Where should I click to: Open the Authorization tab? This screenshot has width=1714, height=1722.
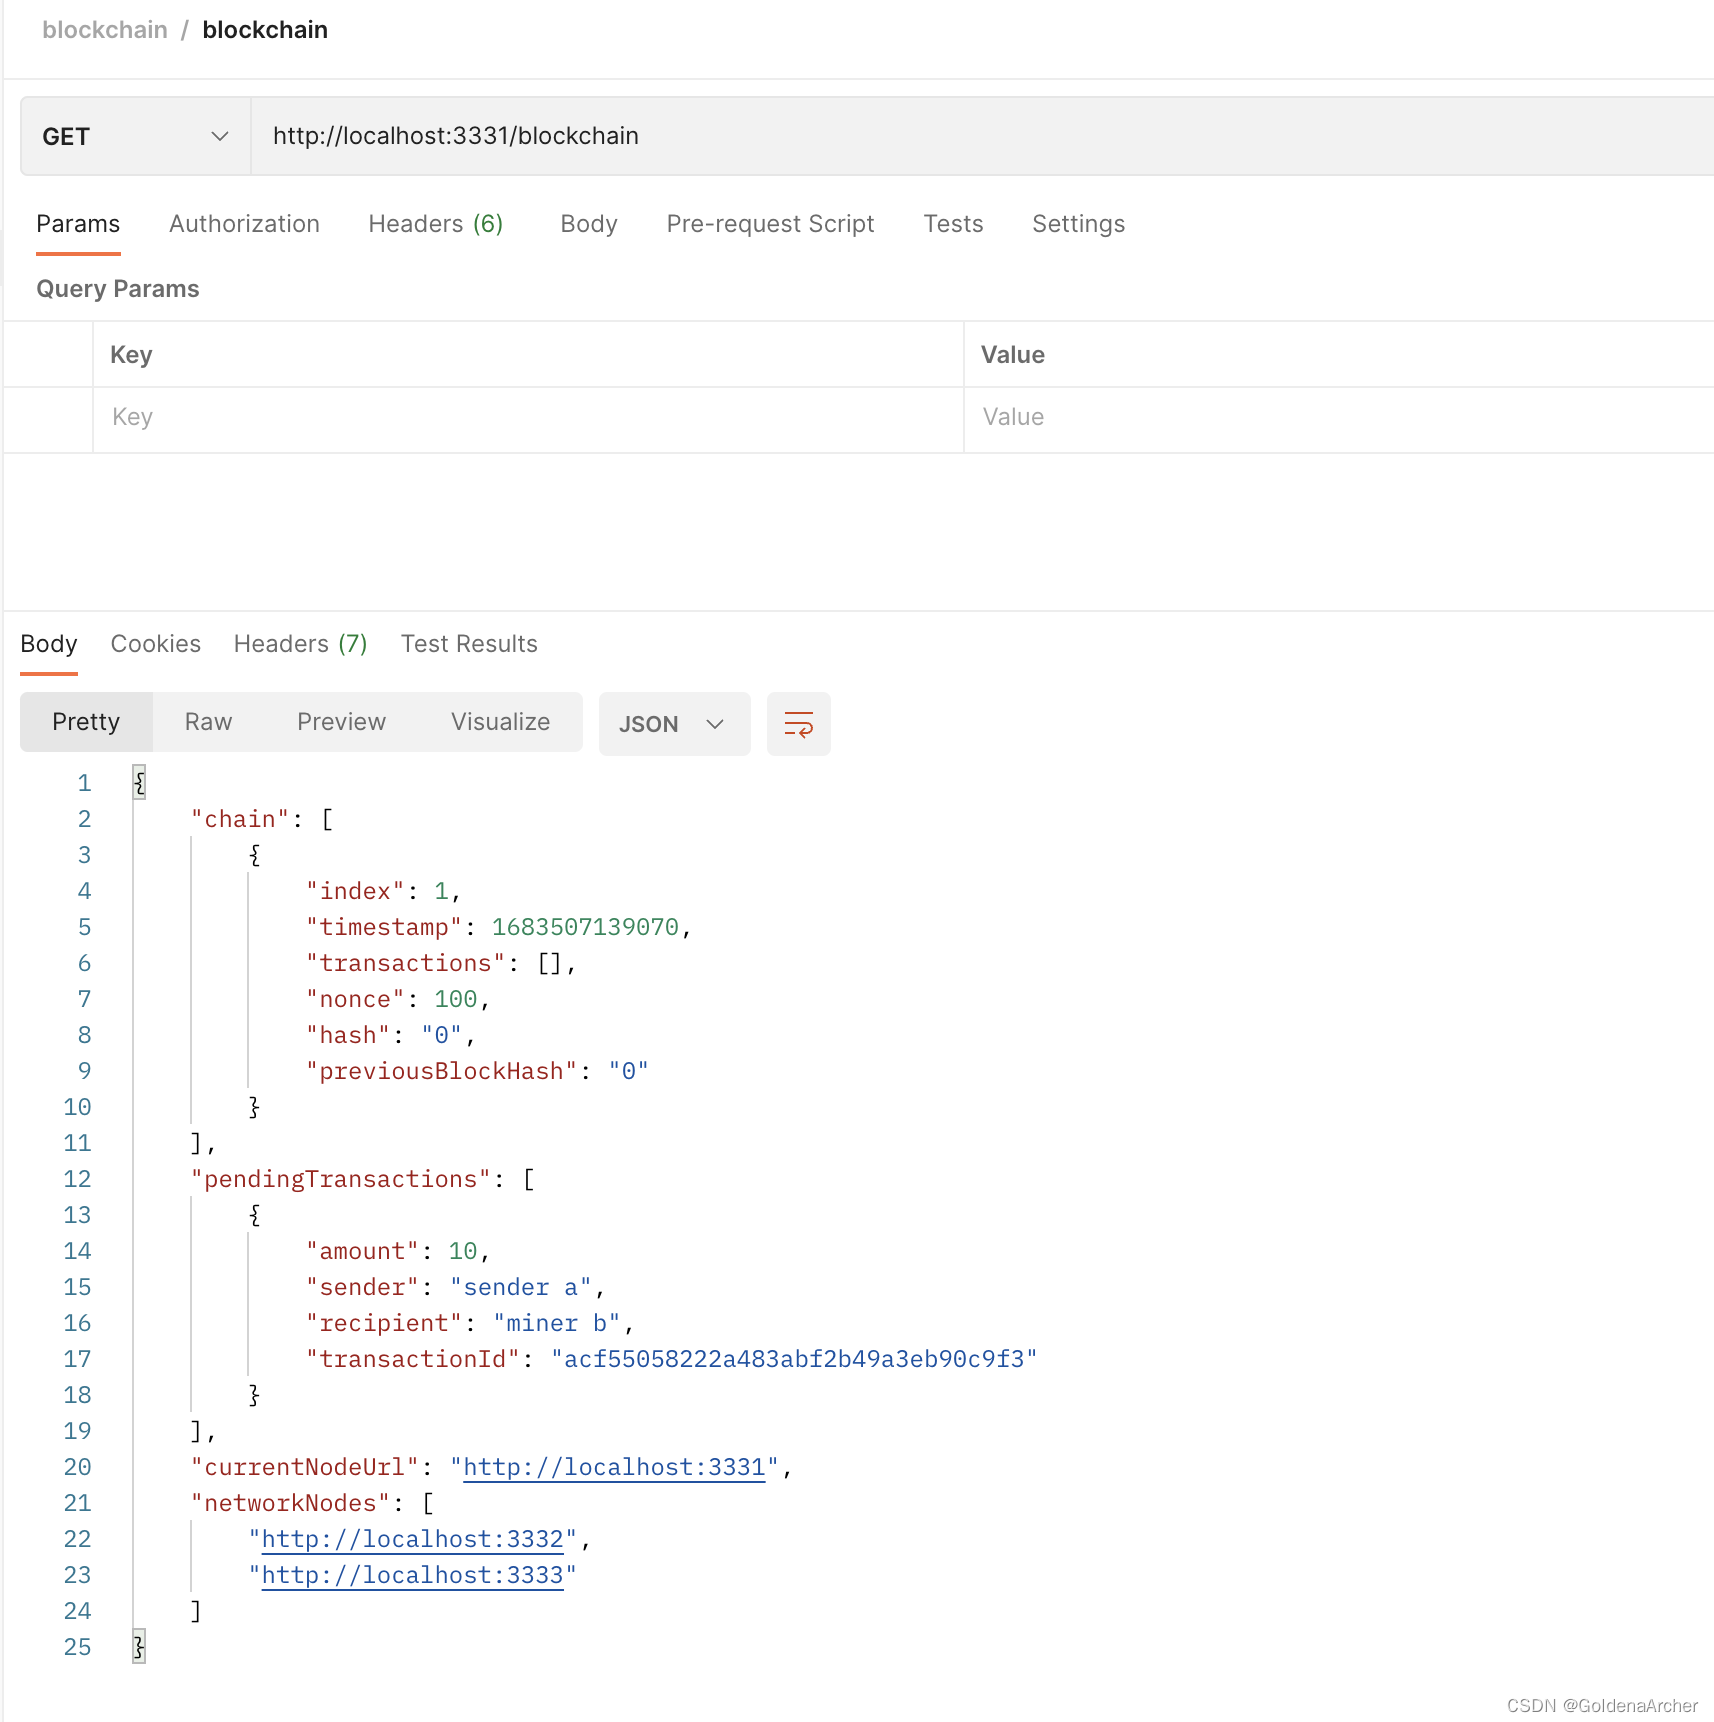pos(244,224)
